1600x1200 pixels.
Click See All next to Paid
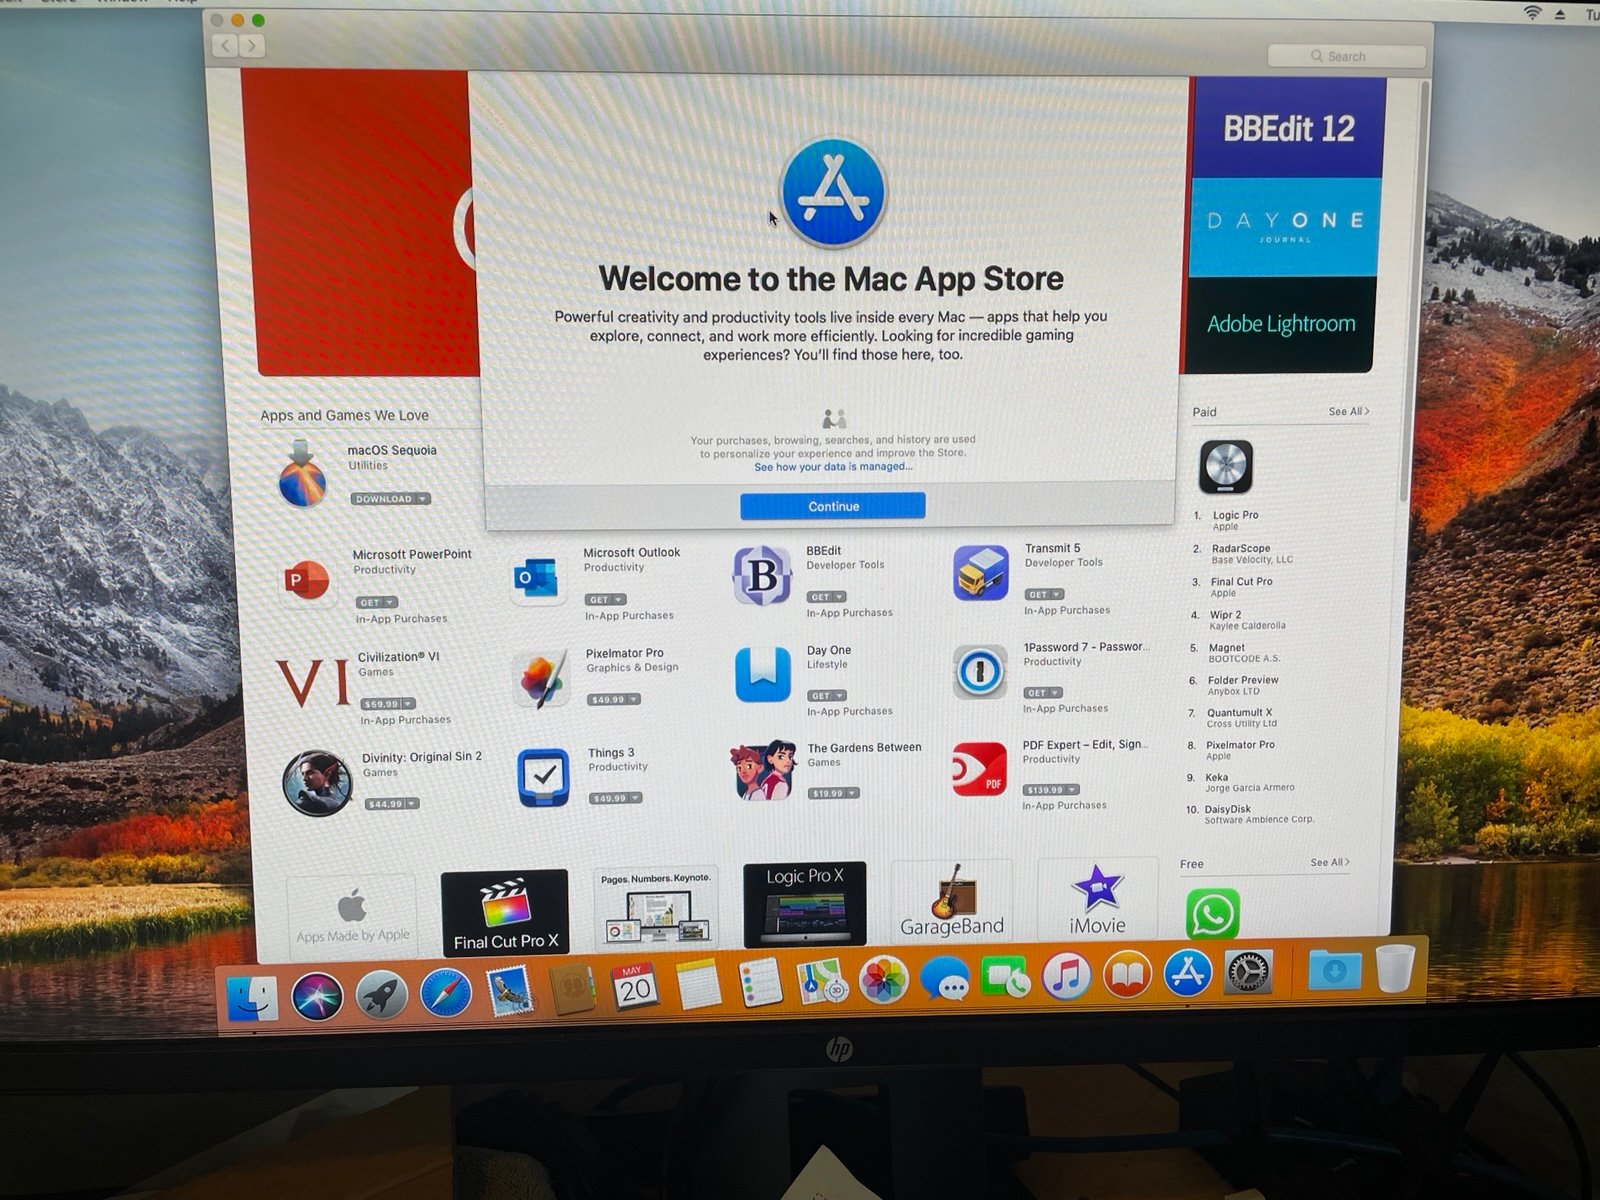click(1349, 411)
